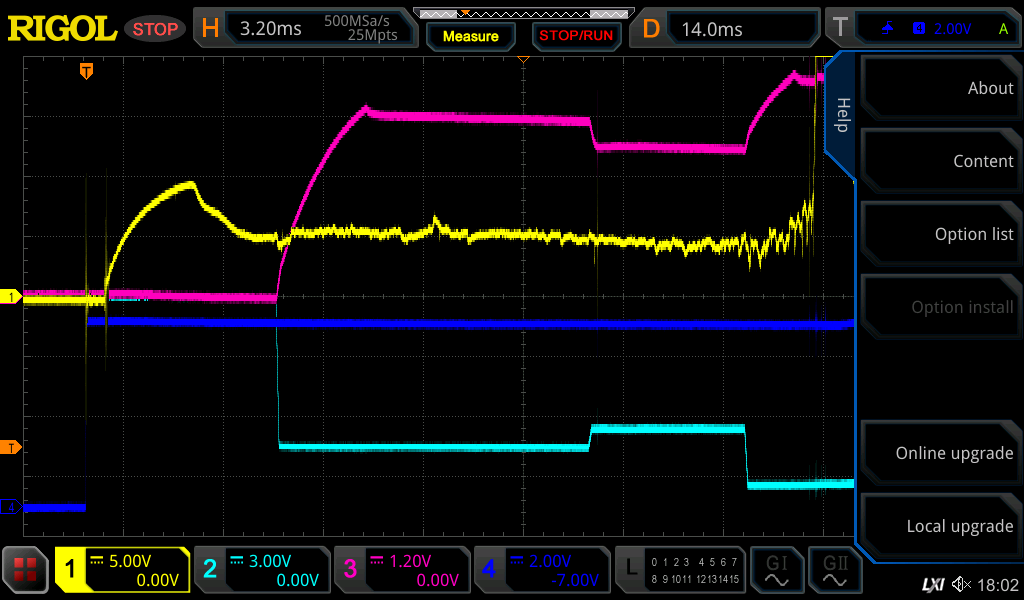
Task: Toggle channel 3 magenta 1.20V label
Action: 401,570
